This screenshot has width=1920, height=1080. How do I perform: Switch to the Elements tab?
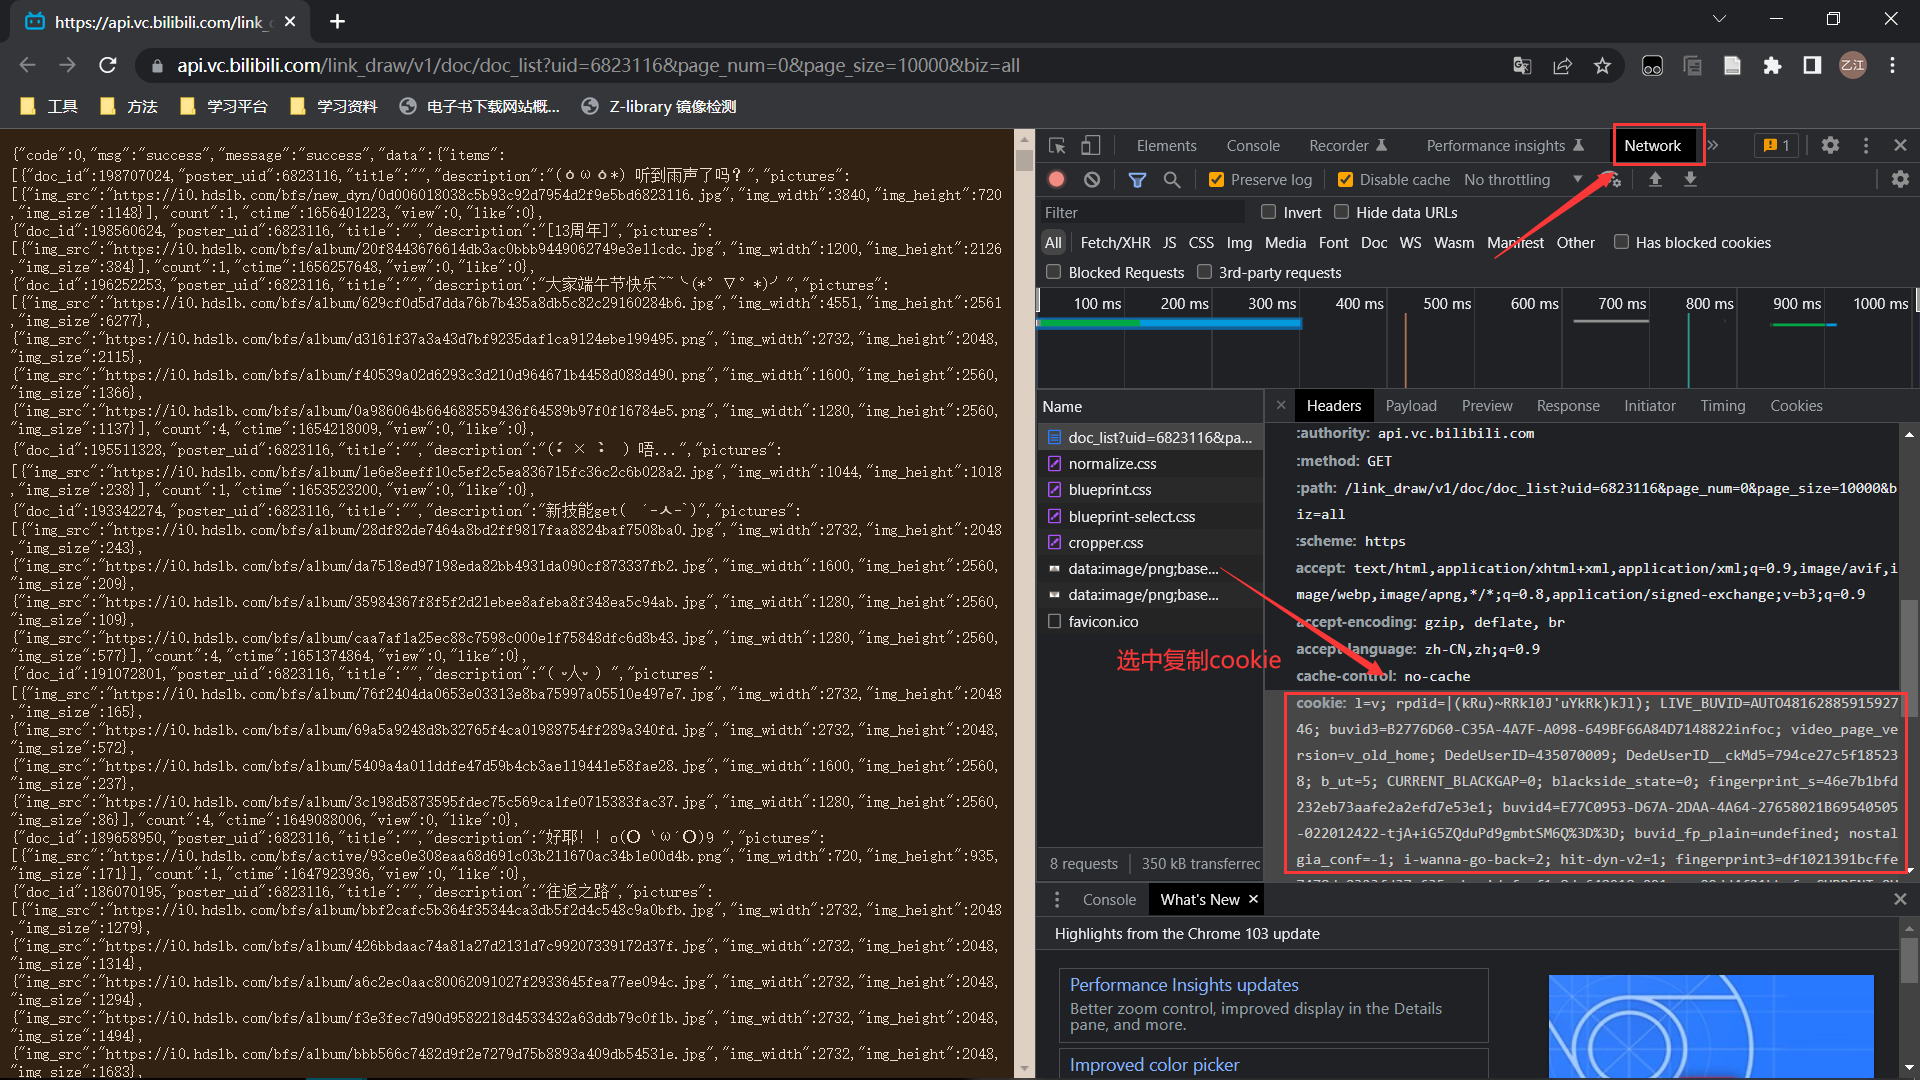1166,146
